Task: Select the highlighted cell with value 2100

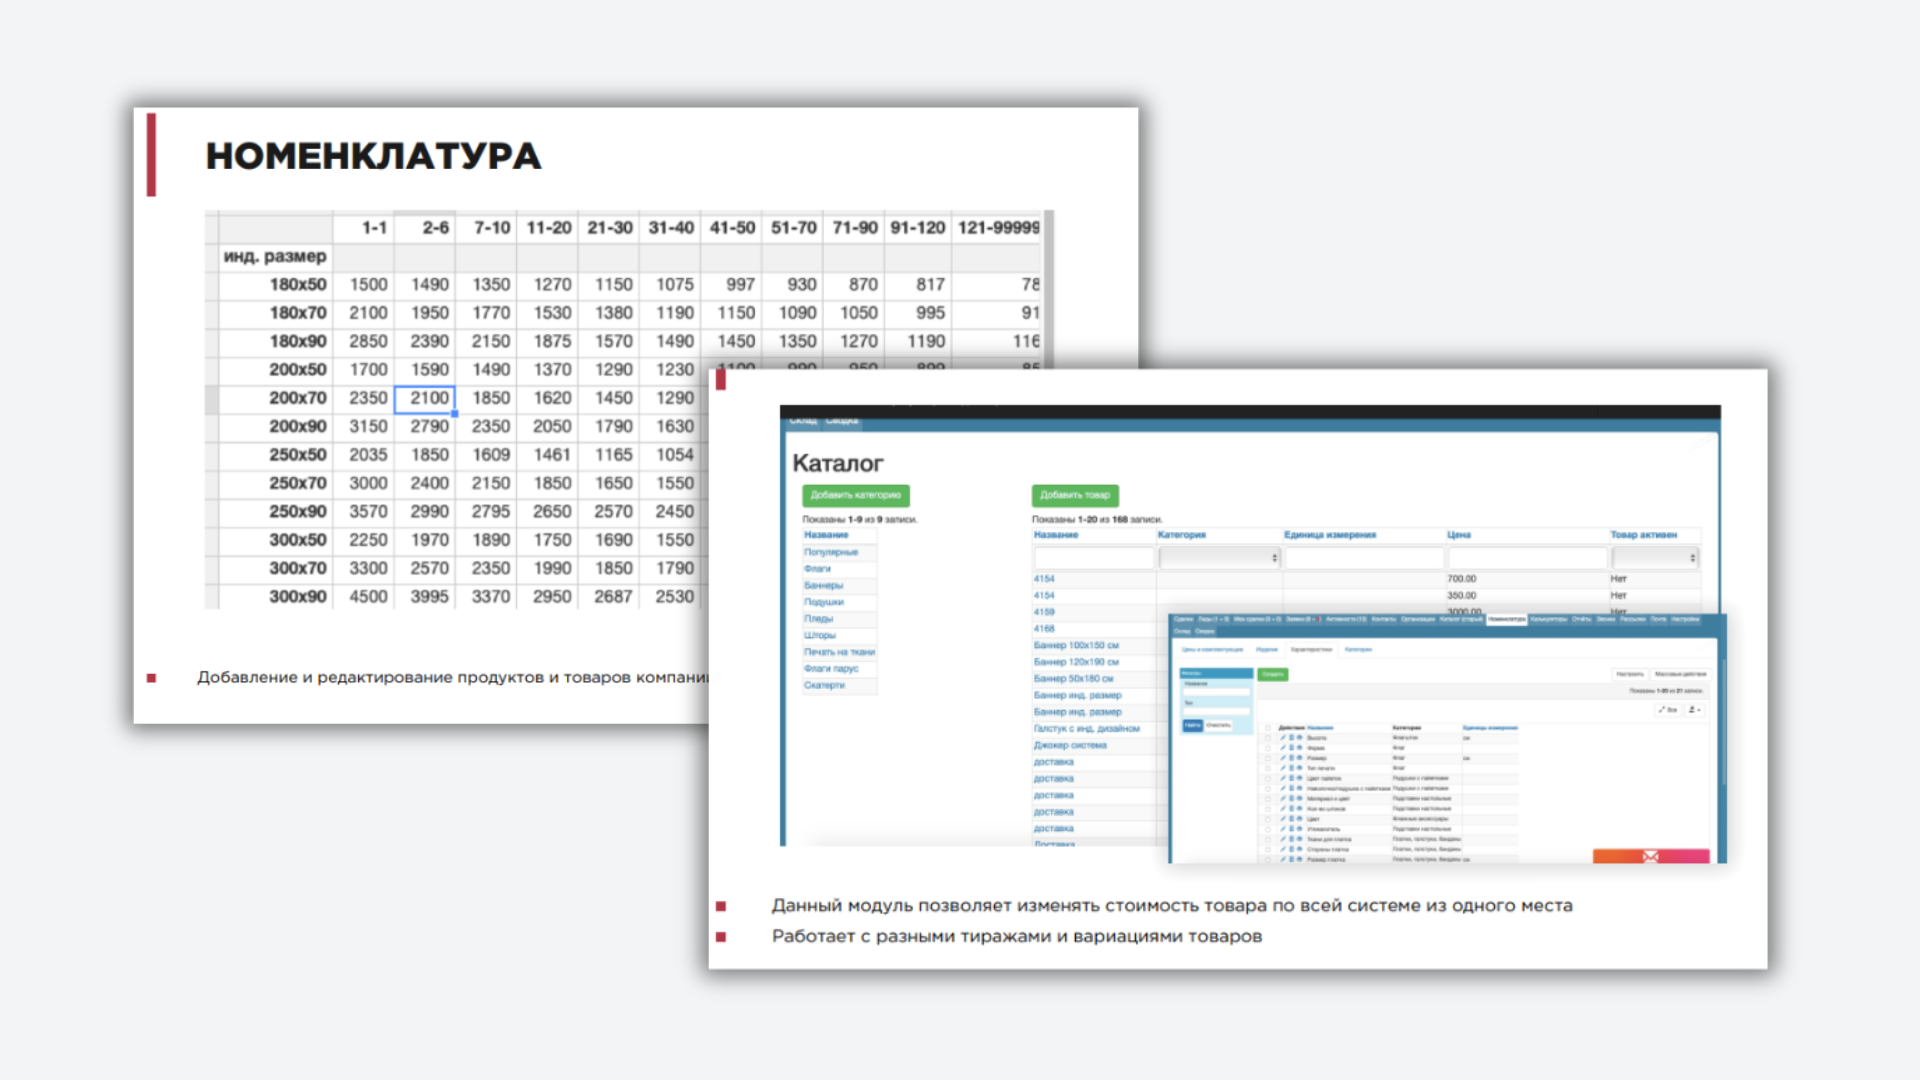Action: [426, 399]
